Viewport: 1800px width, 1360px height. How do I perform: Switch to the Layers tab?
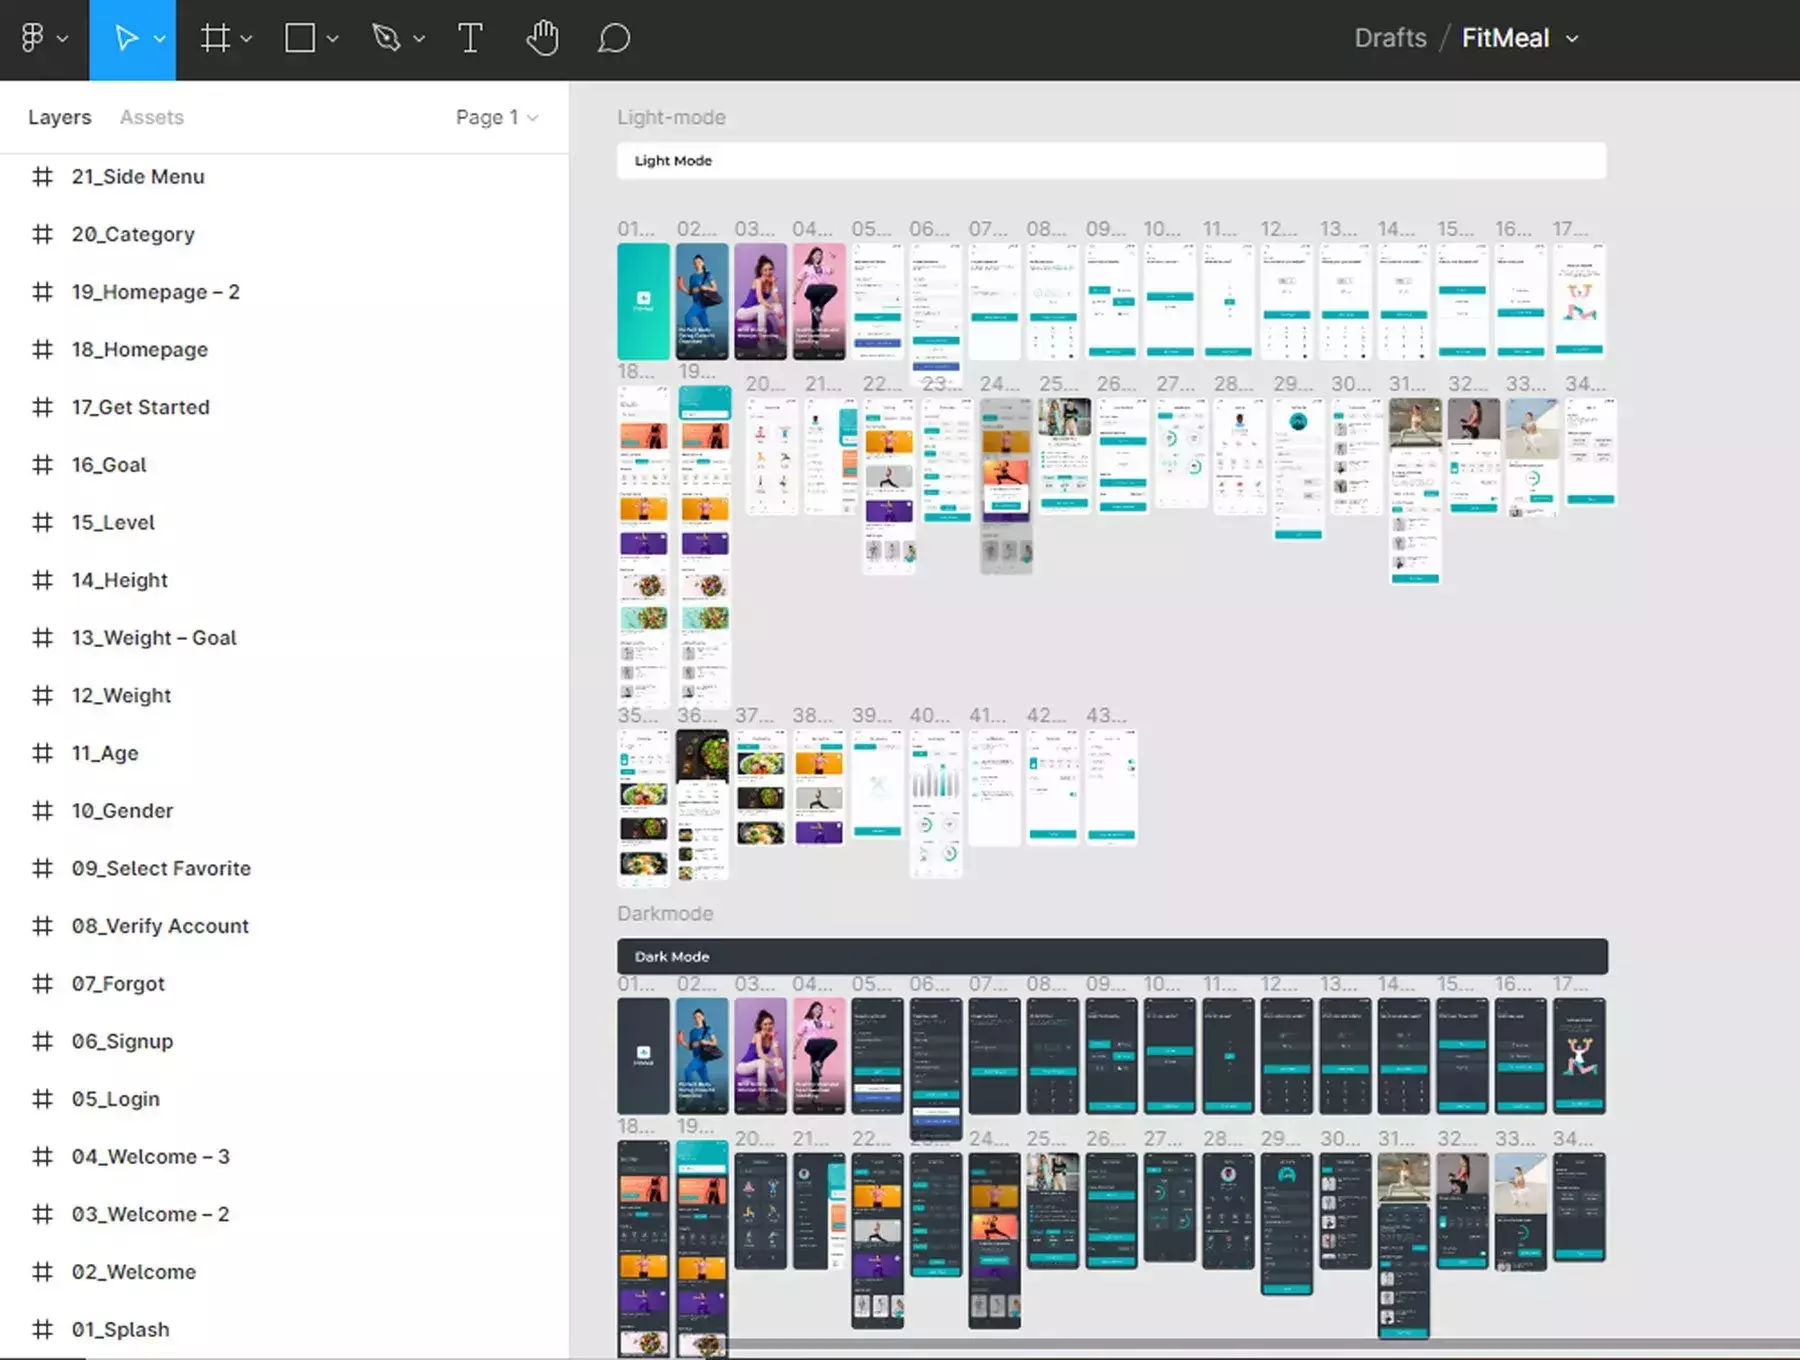tap(59, 117)
